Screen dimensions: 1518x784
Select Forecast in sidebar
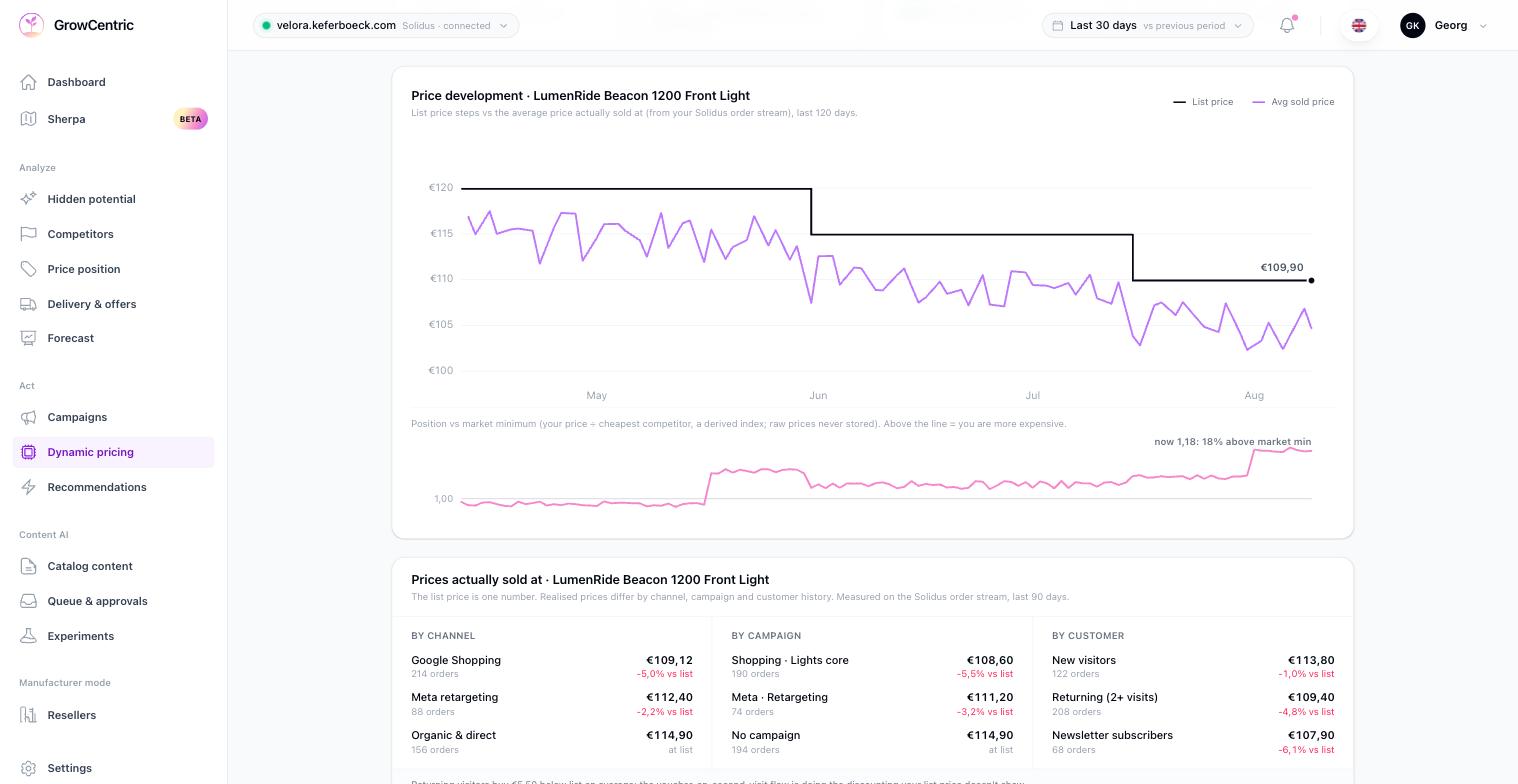(x=114, y=338)
